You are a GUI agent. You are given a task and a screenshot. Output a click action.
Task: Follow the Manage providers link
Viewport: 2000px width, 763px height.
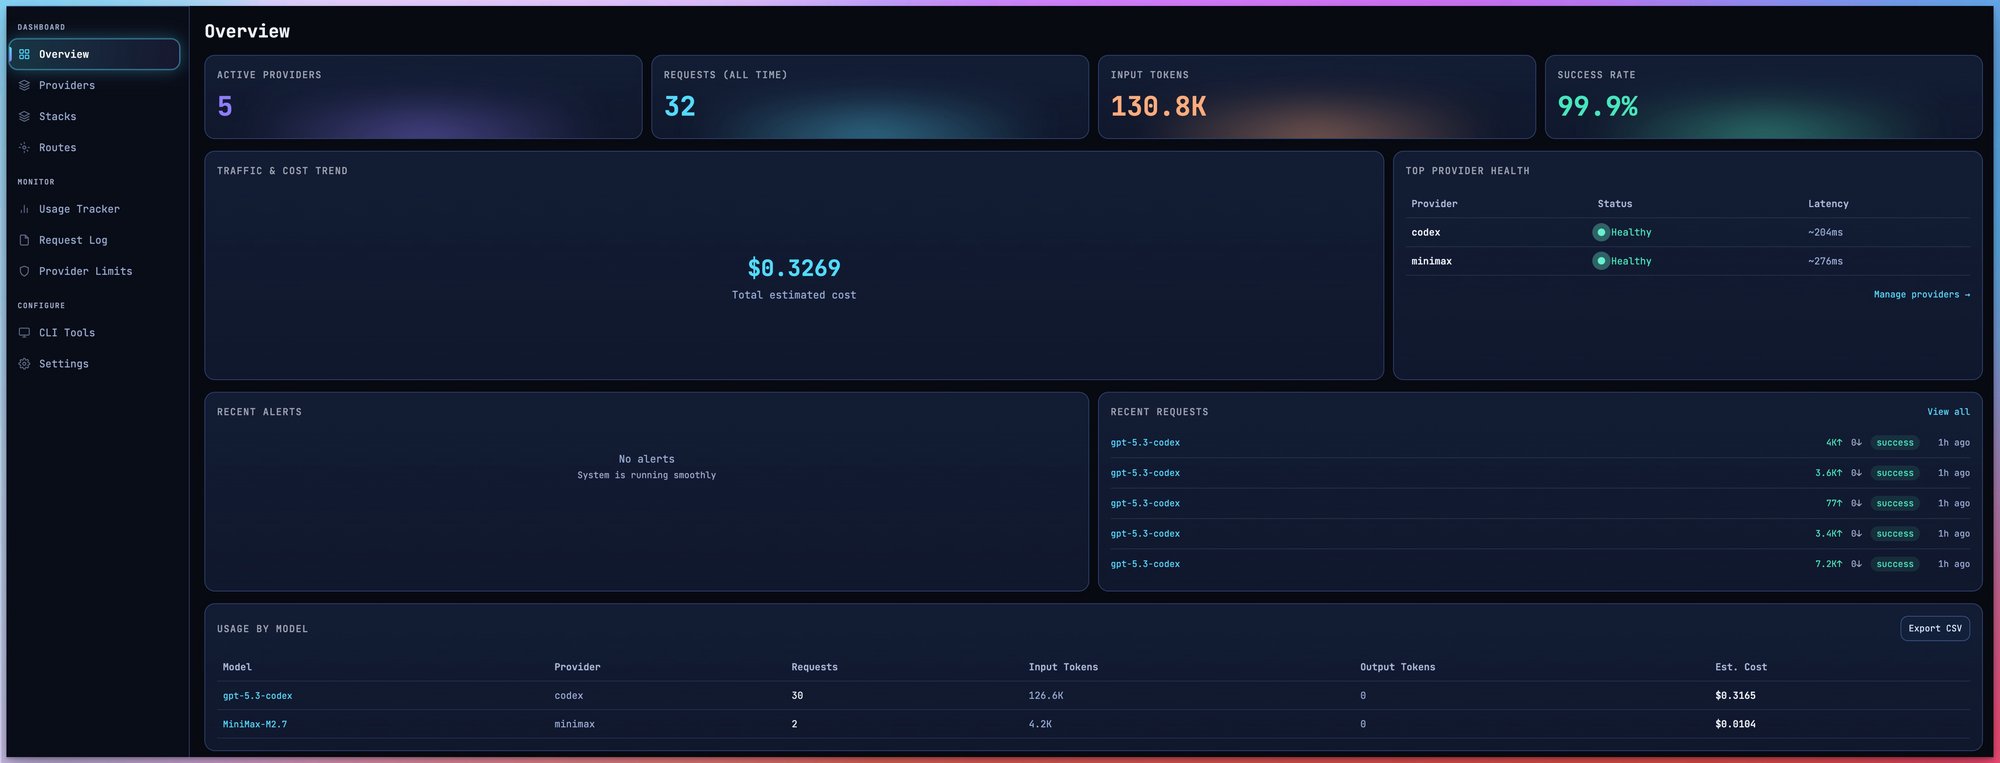pos(1921,294)
